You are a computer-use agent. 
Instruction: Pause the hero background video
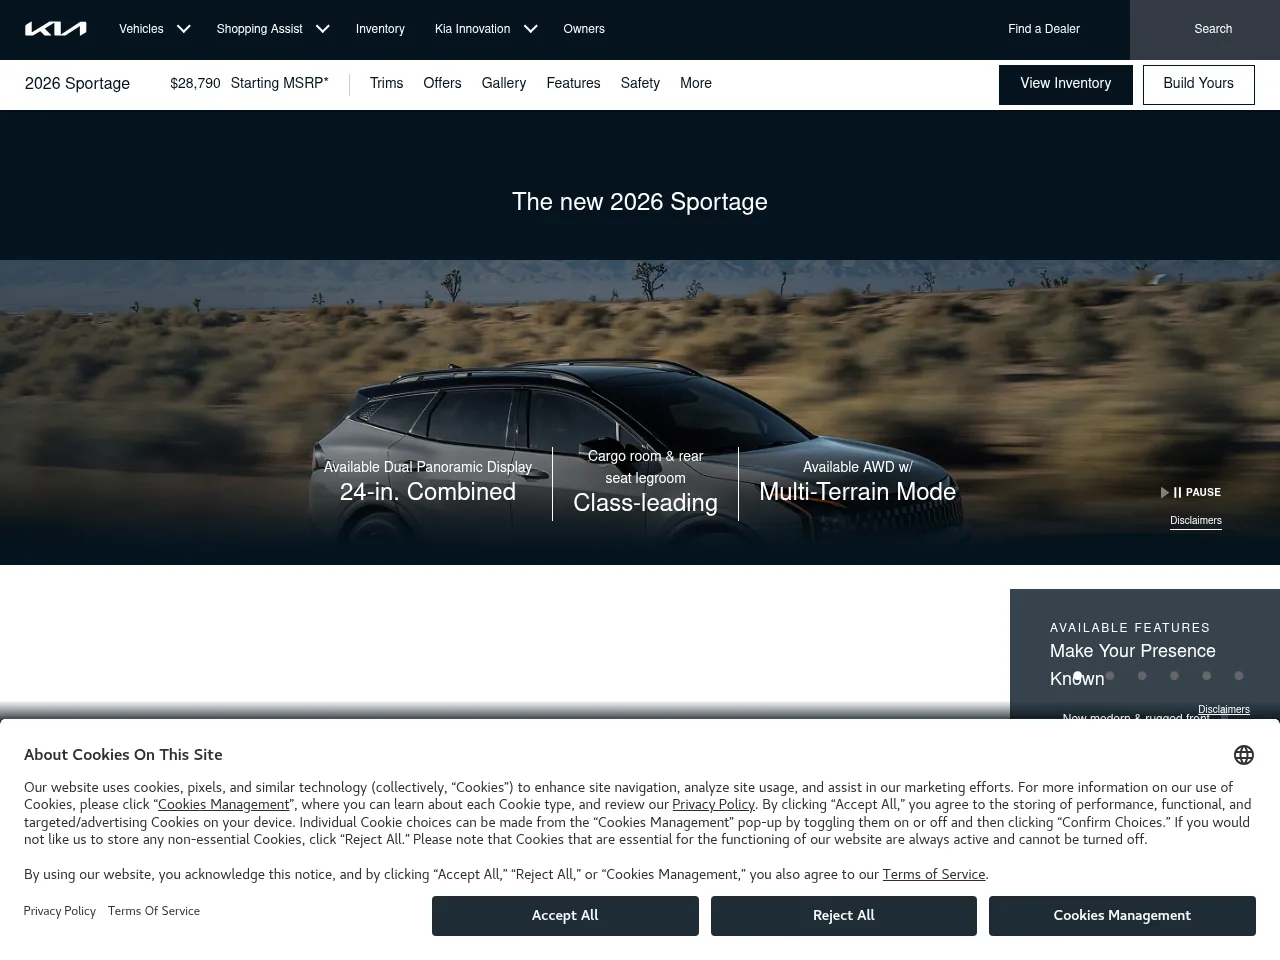click(1195, 492)
